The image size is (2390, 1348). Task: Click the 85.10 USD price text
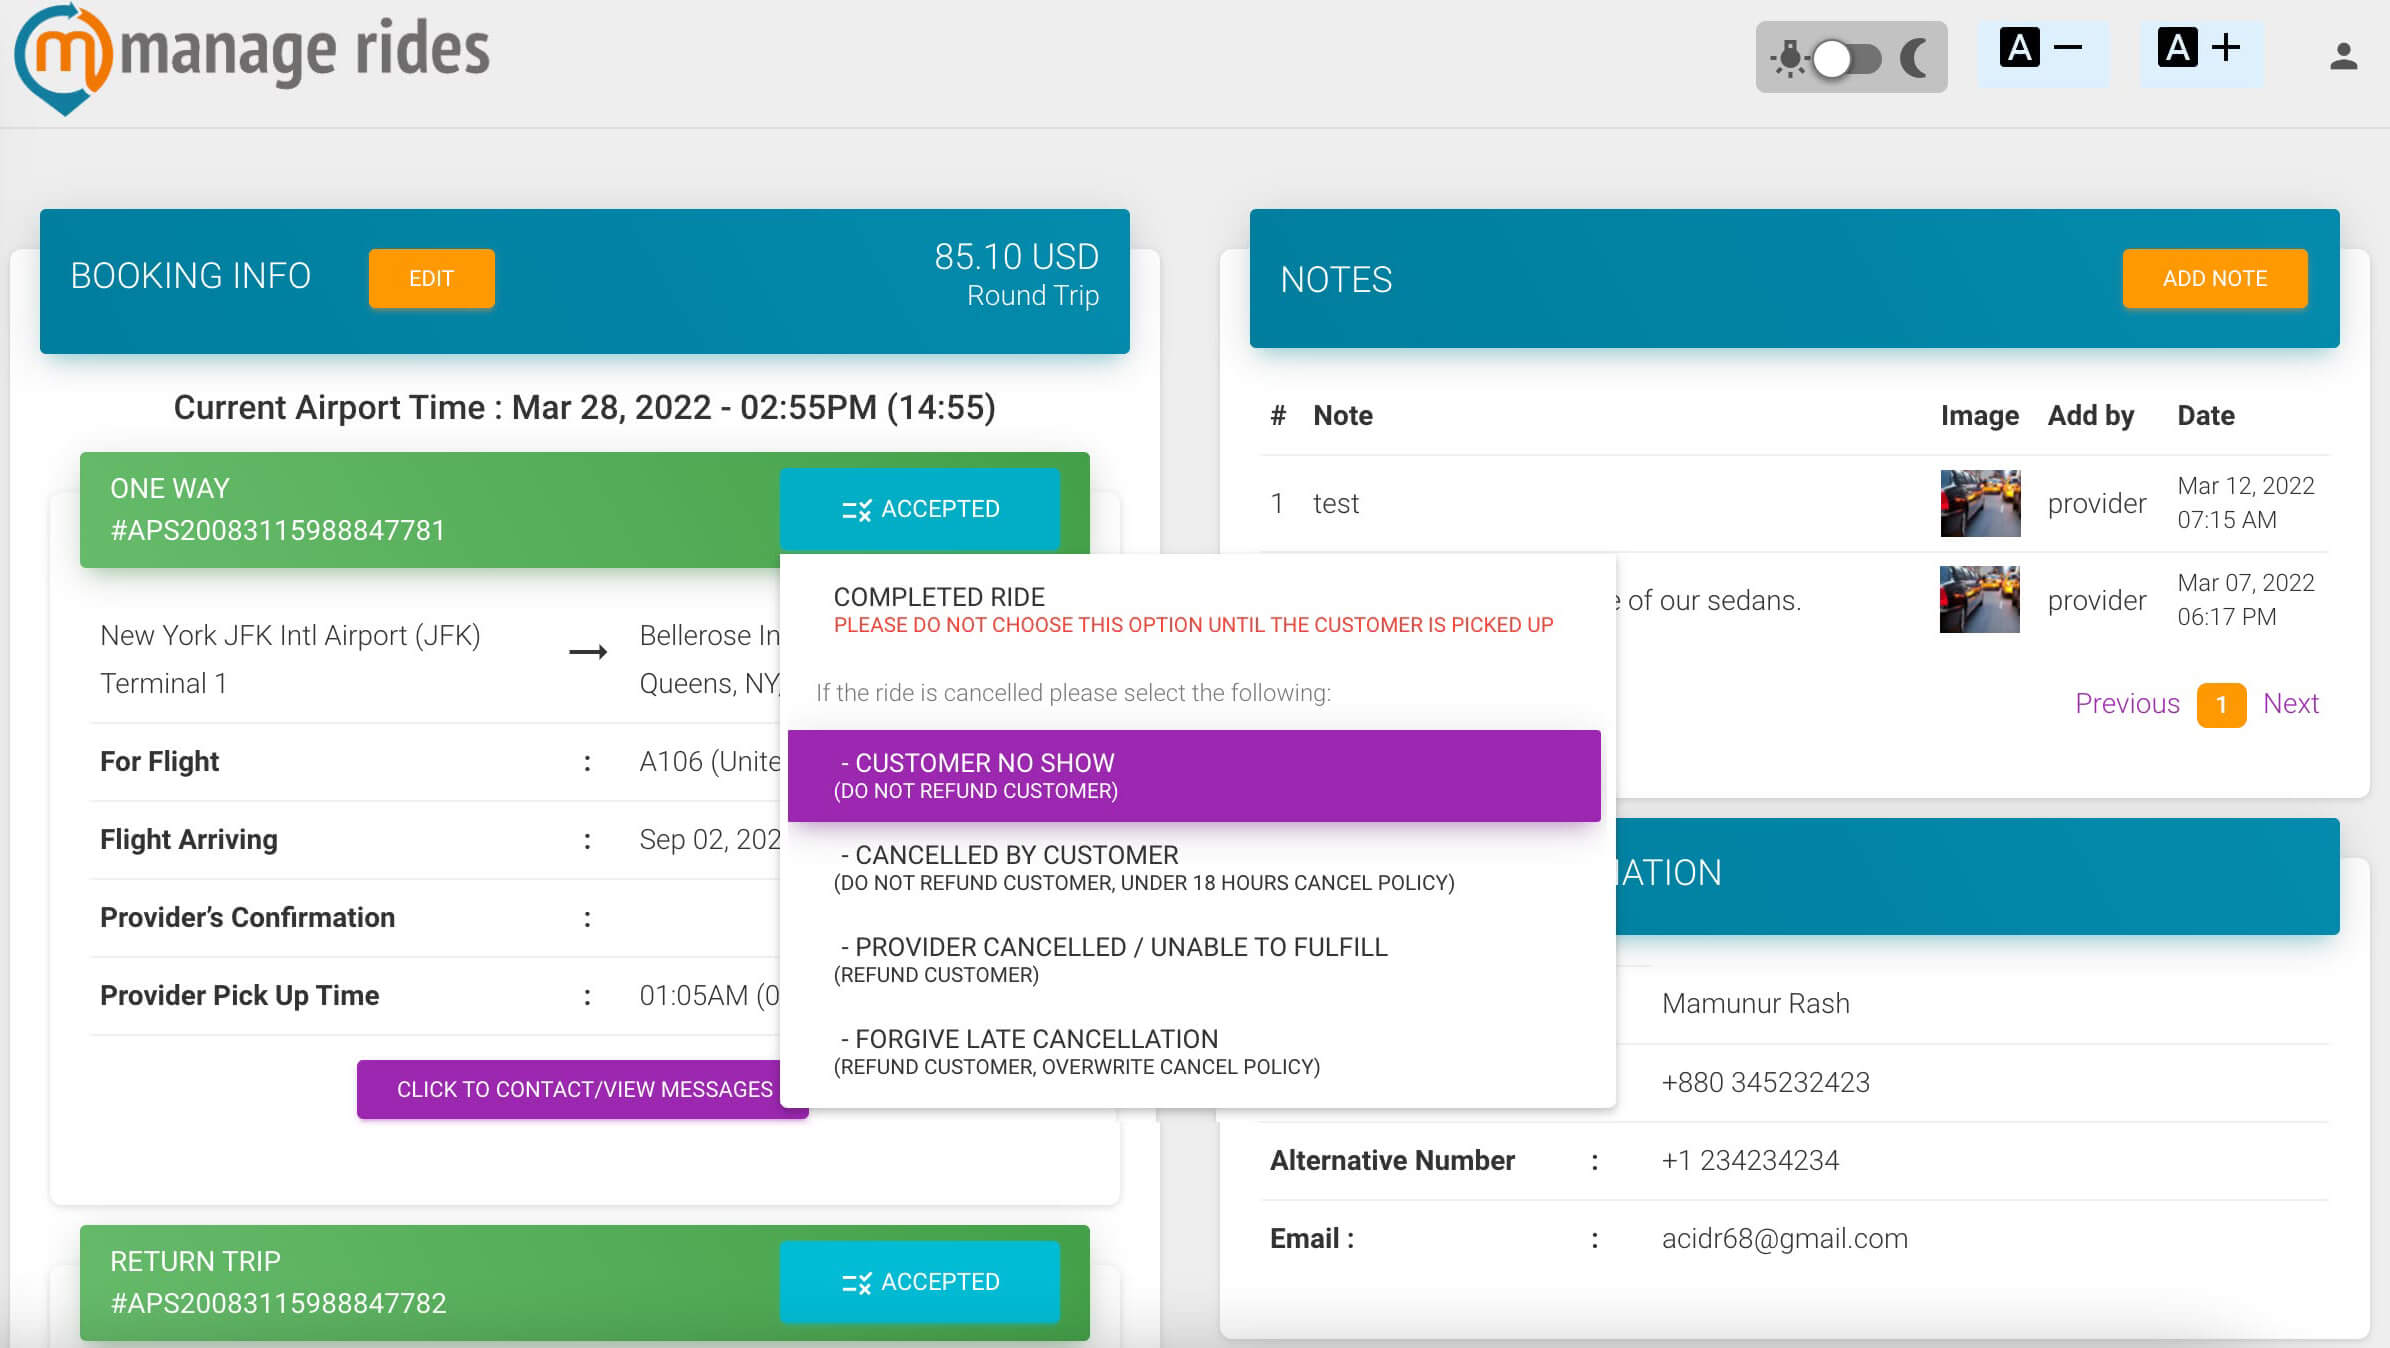tap(1016, 257)
